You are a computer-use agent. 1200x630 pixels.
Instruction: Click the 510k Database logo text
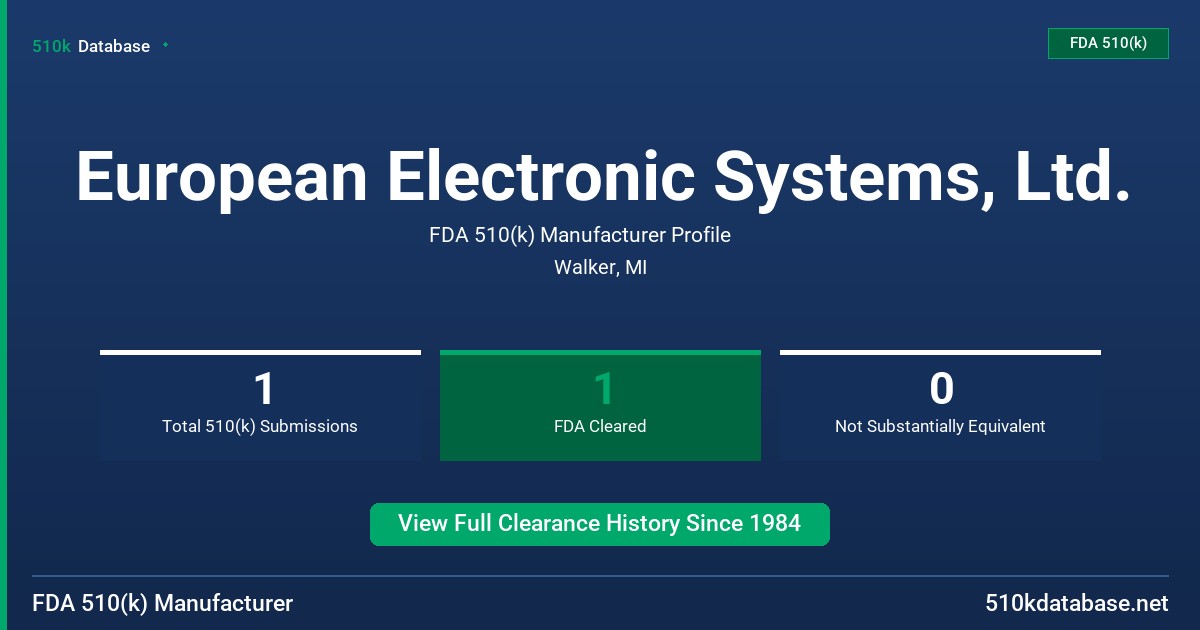(x=91, y=46)
